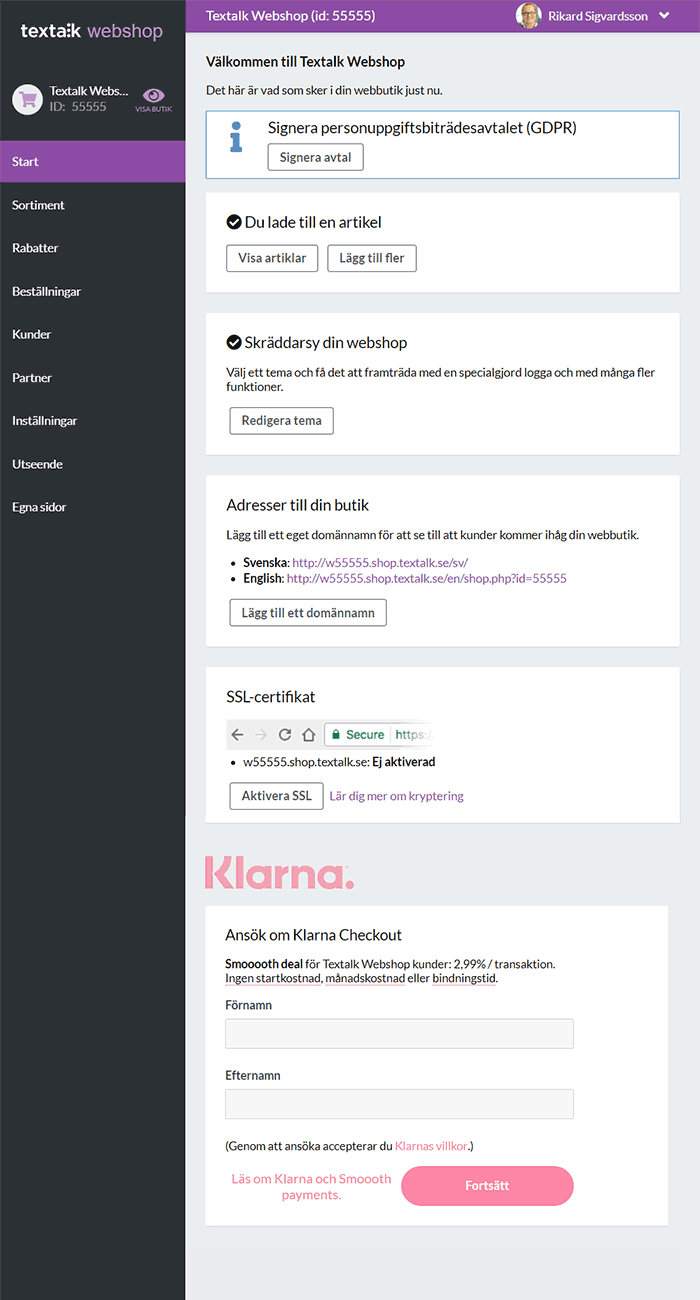Click the Aktivera SSL button
The height and width of the screenshot is (1300, 700).
(277, 796)
